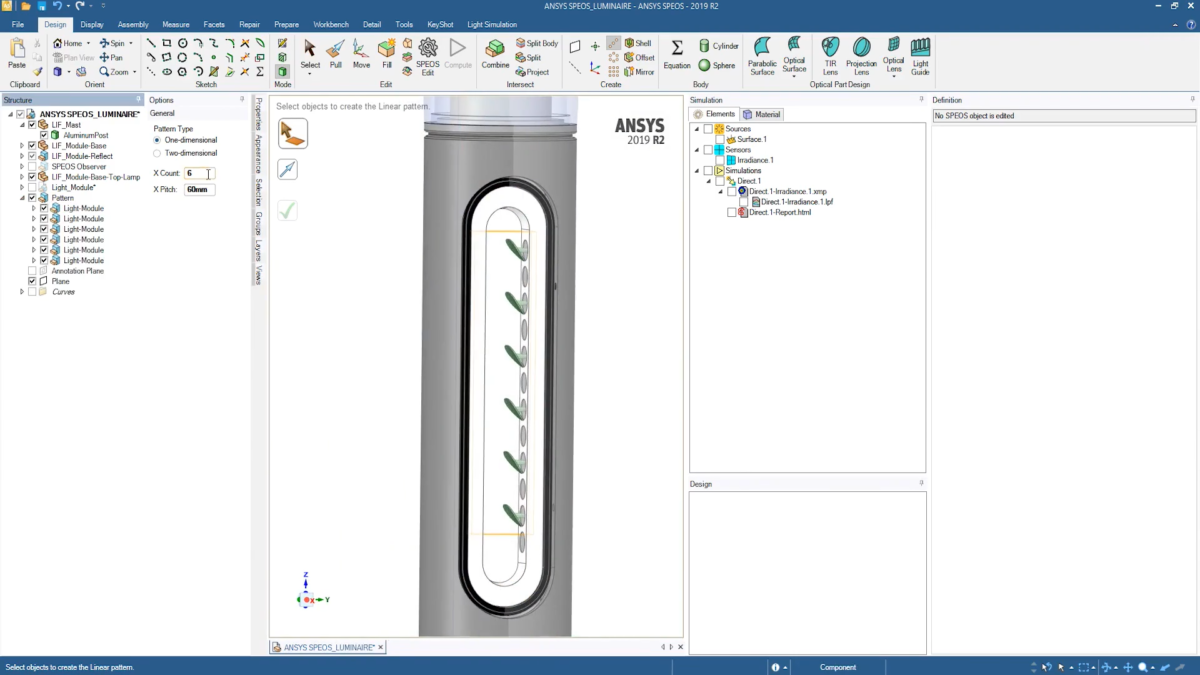
Task: Choose the Fill tool
Action: (x=386, y=54)
